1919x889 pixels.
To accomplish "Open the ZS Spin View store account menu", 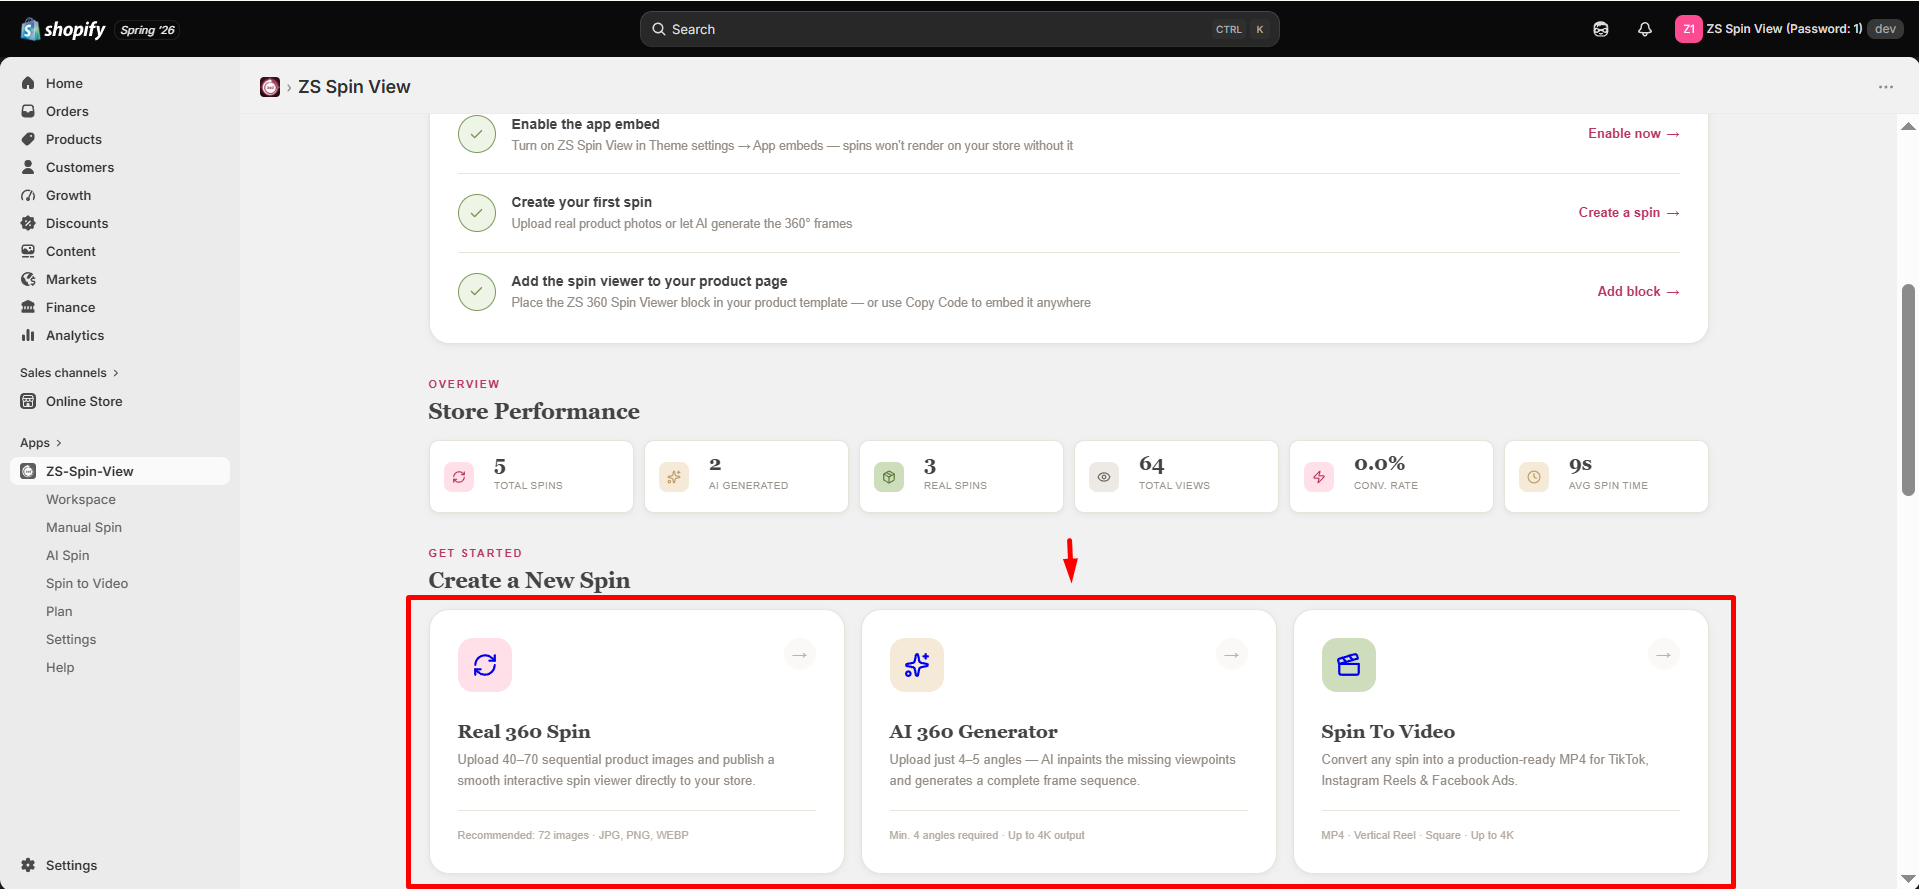I will (x=1789, y=29).
